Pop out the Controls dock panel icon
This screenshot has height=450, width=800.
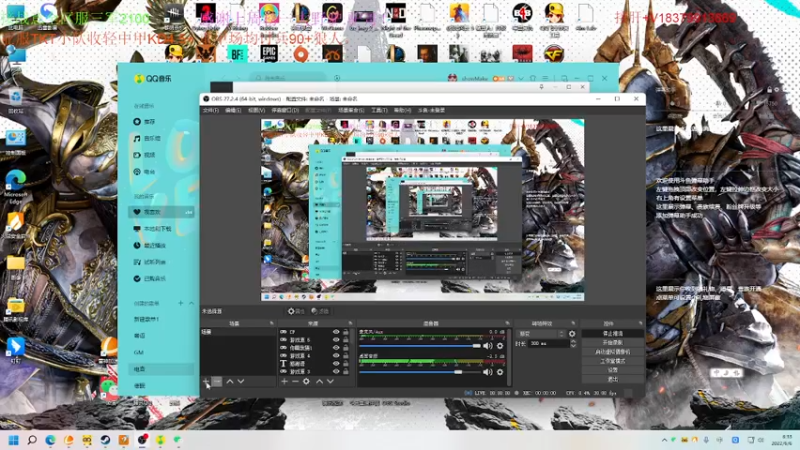[x=640, y=323]
